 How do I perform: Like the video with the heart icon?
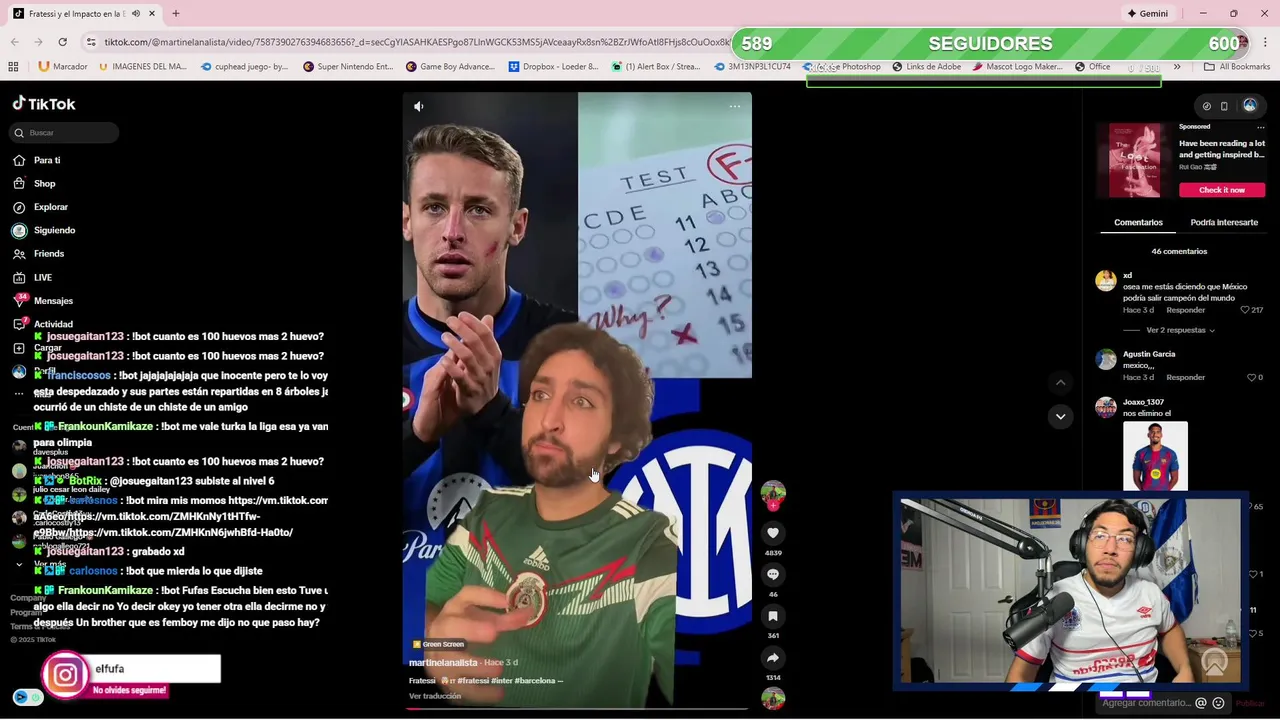click(773, 533)
